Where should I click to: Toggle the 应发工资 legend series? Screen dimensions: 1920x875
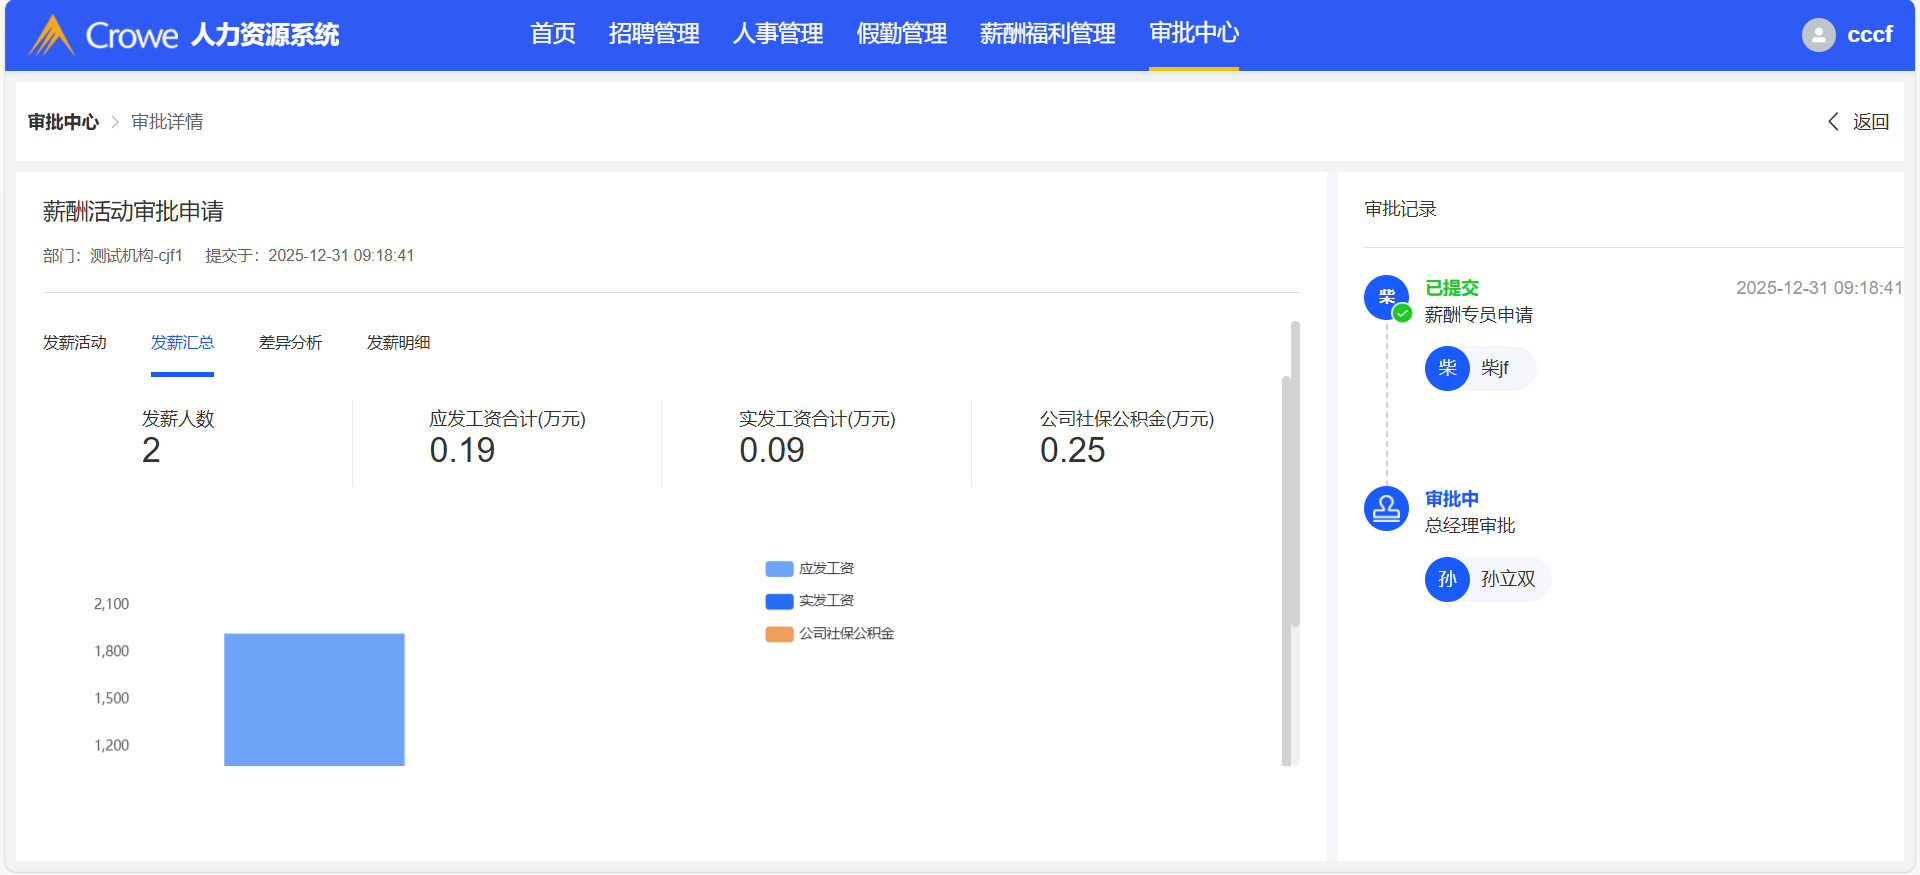click(x=810, y=568)
